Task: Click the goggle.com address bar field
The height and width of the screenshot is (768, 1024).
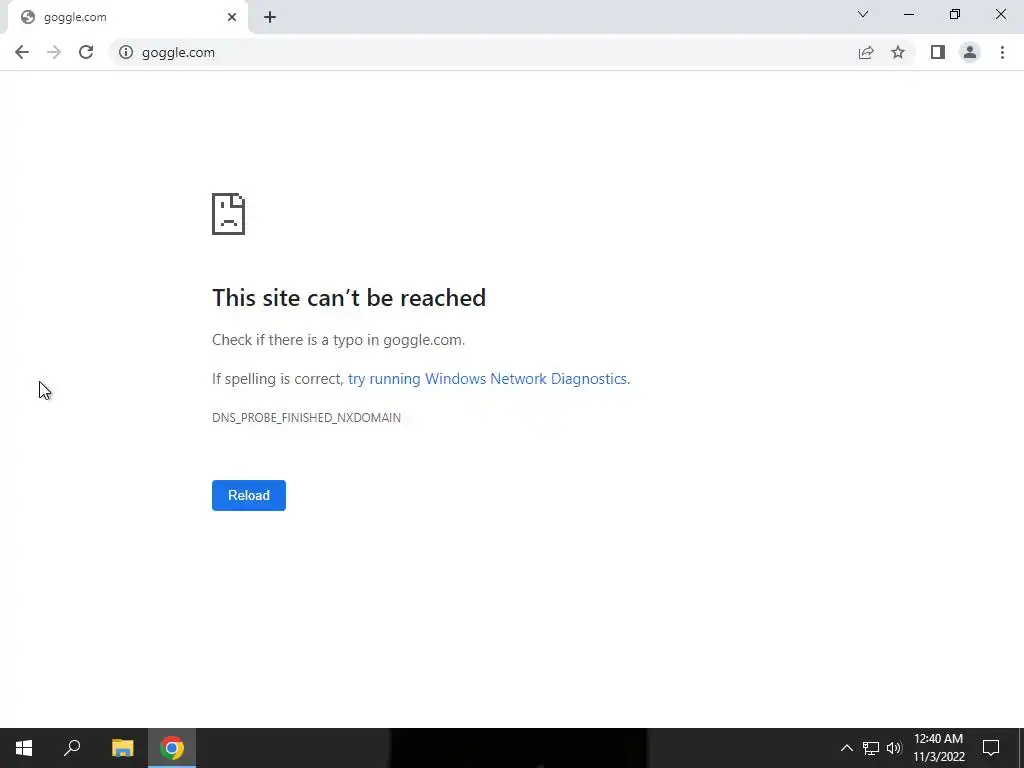Action: pos(485,52)
